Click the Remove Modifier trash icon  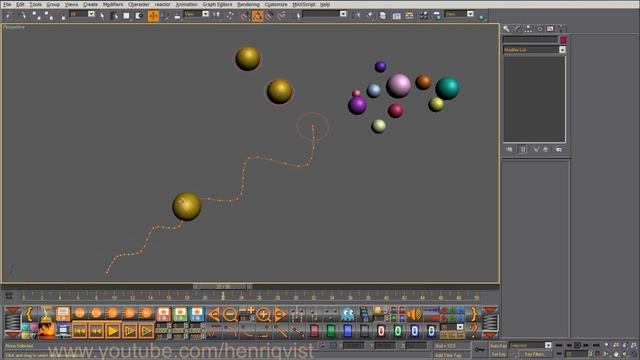546,149
